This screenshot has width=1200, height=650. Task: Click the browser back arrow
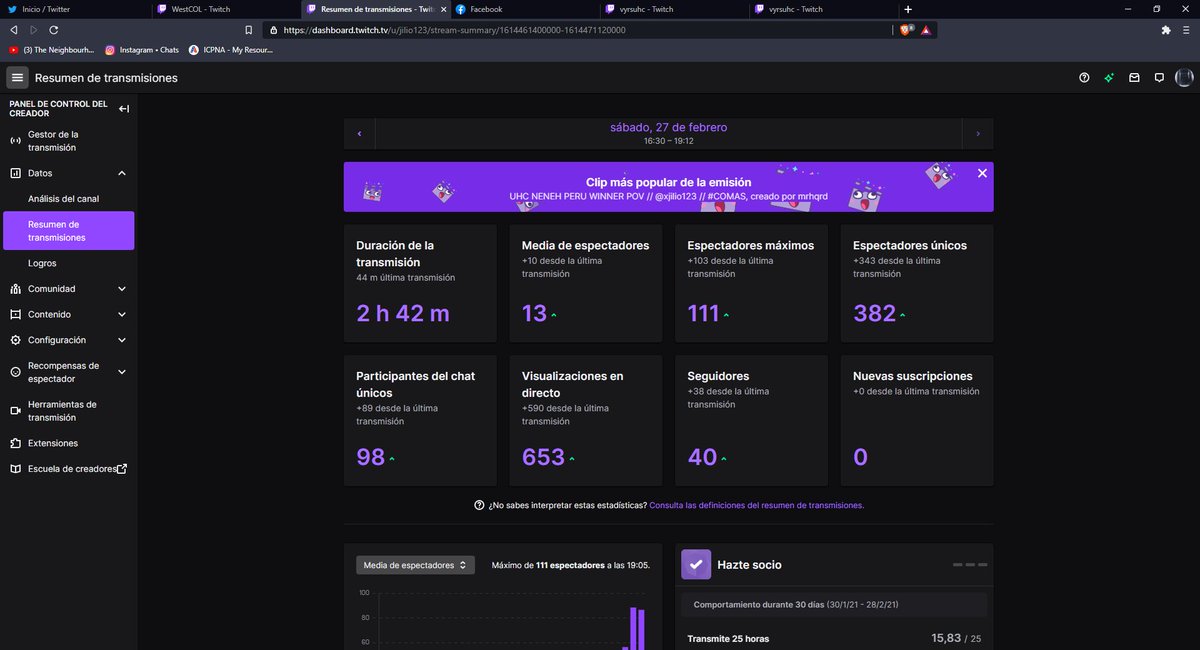point(14,30)
